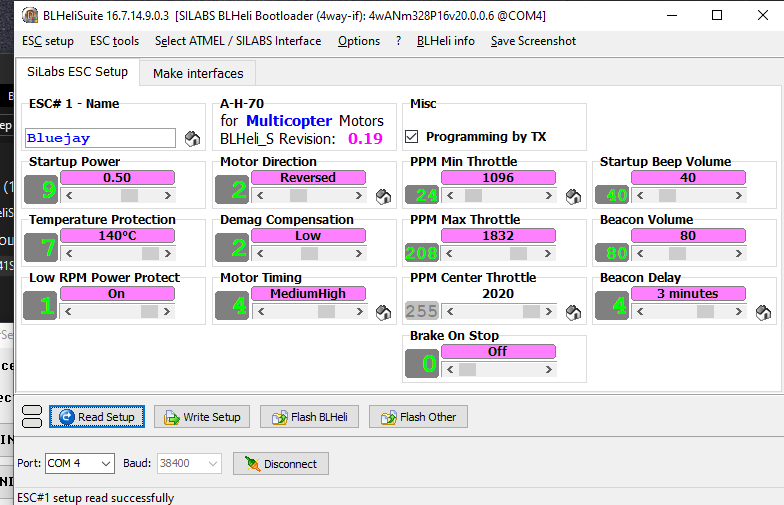The width and height of the screenshot is (784, 505).
Task: Click the Startup Power slider thumb
Action: click(x=130, y=196)
